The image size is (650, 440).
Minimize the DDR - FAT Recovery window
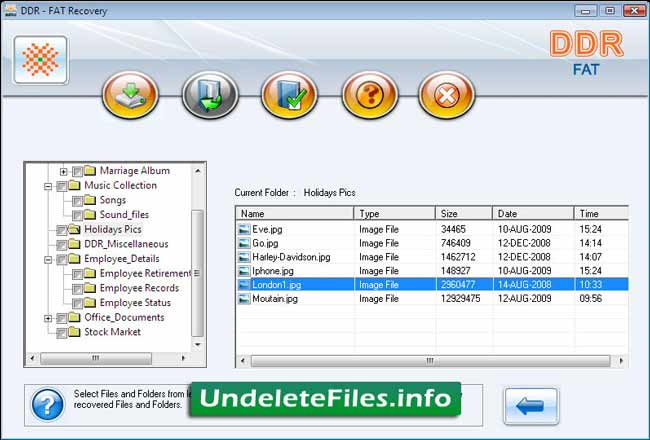(586, 11)
